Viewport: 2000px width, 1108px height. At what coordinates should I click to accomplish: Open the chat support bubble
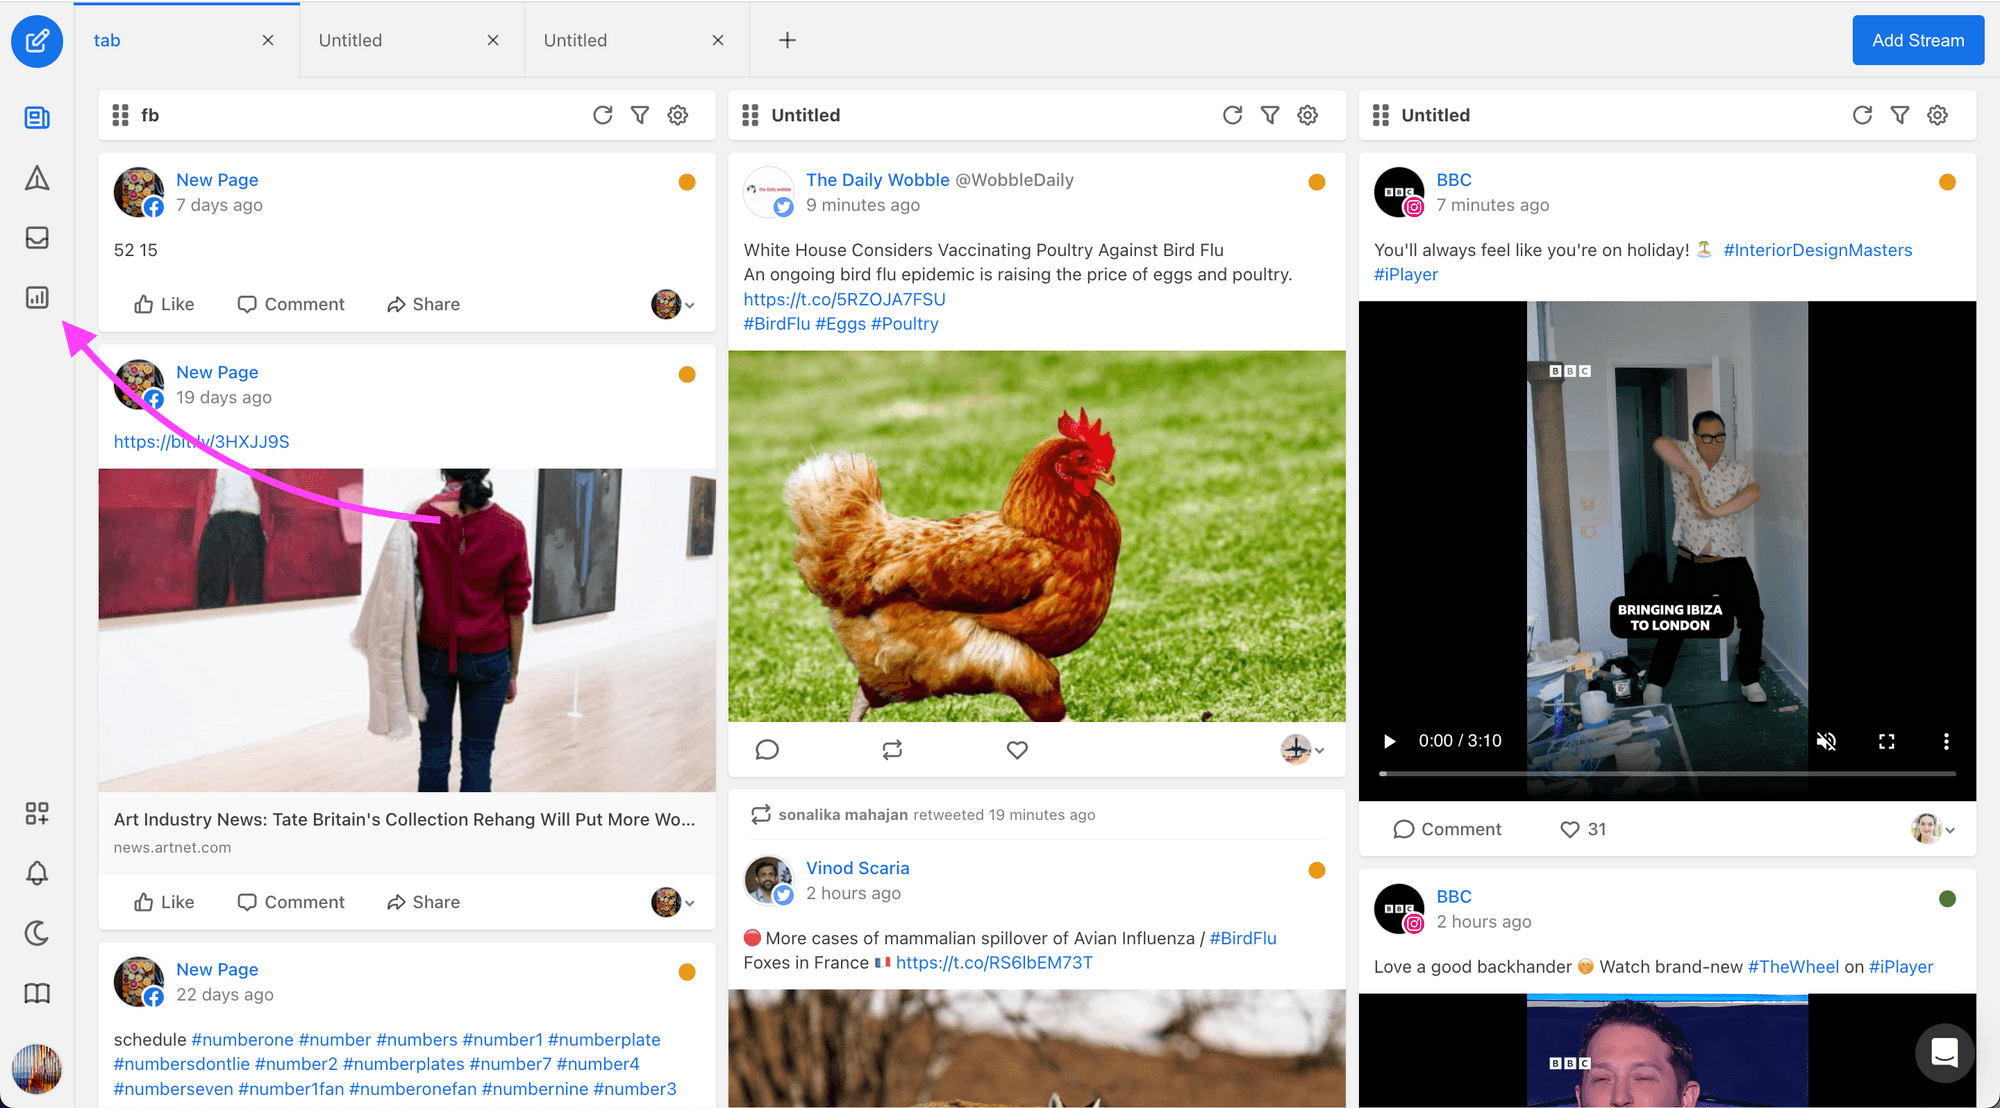[x=1944, y=1053]
